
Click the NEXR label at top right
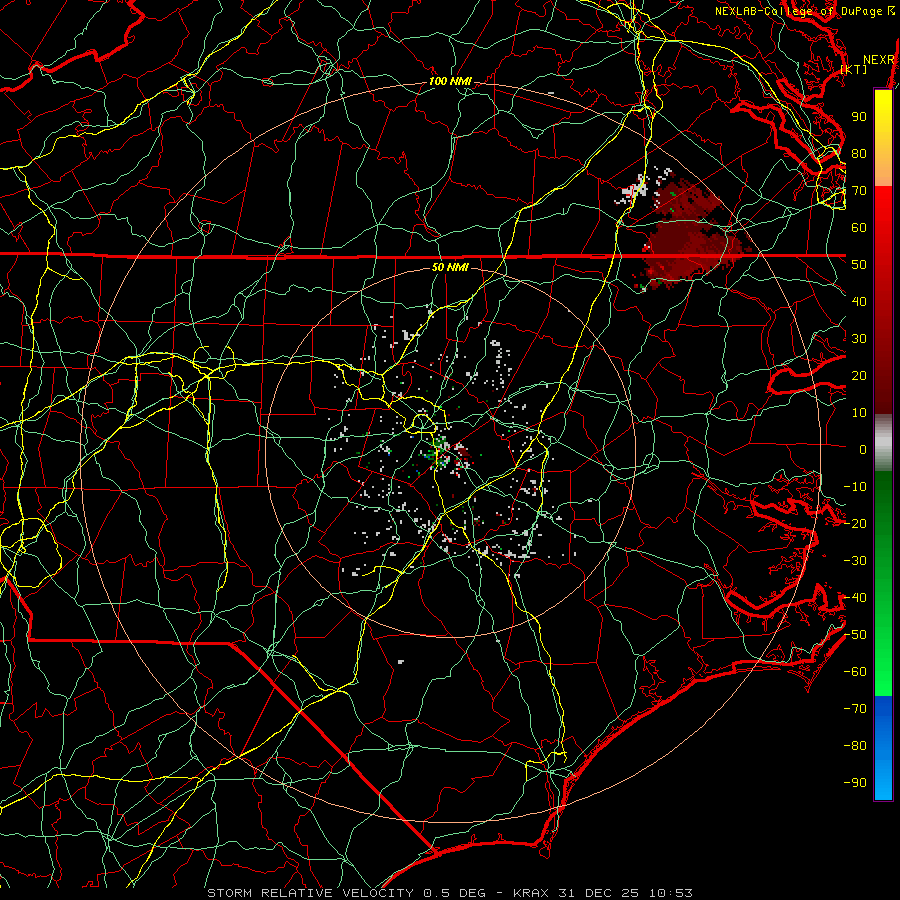coord(879,60)
